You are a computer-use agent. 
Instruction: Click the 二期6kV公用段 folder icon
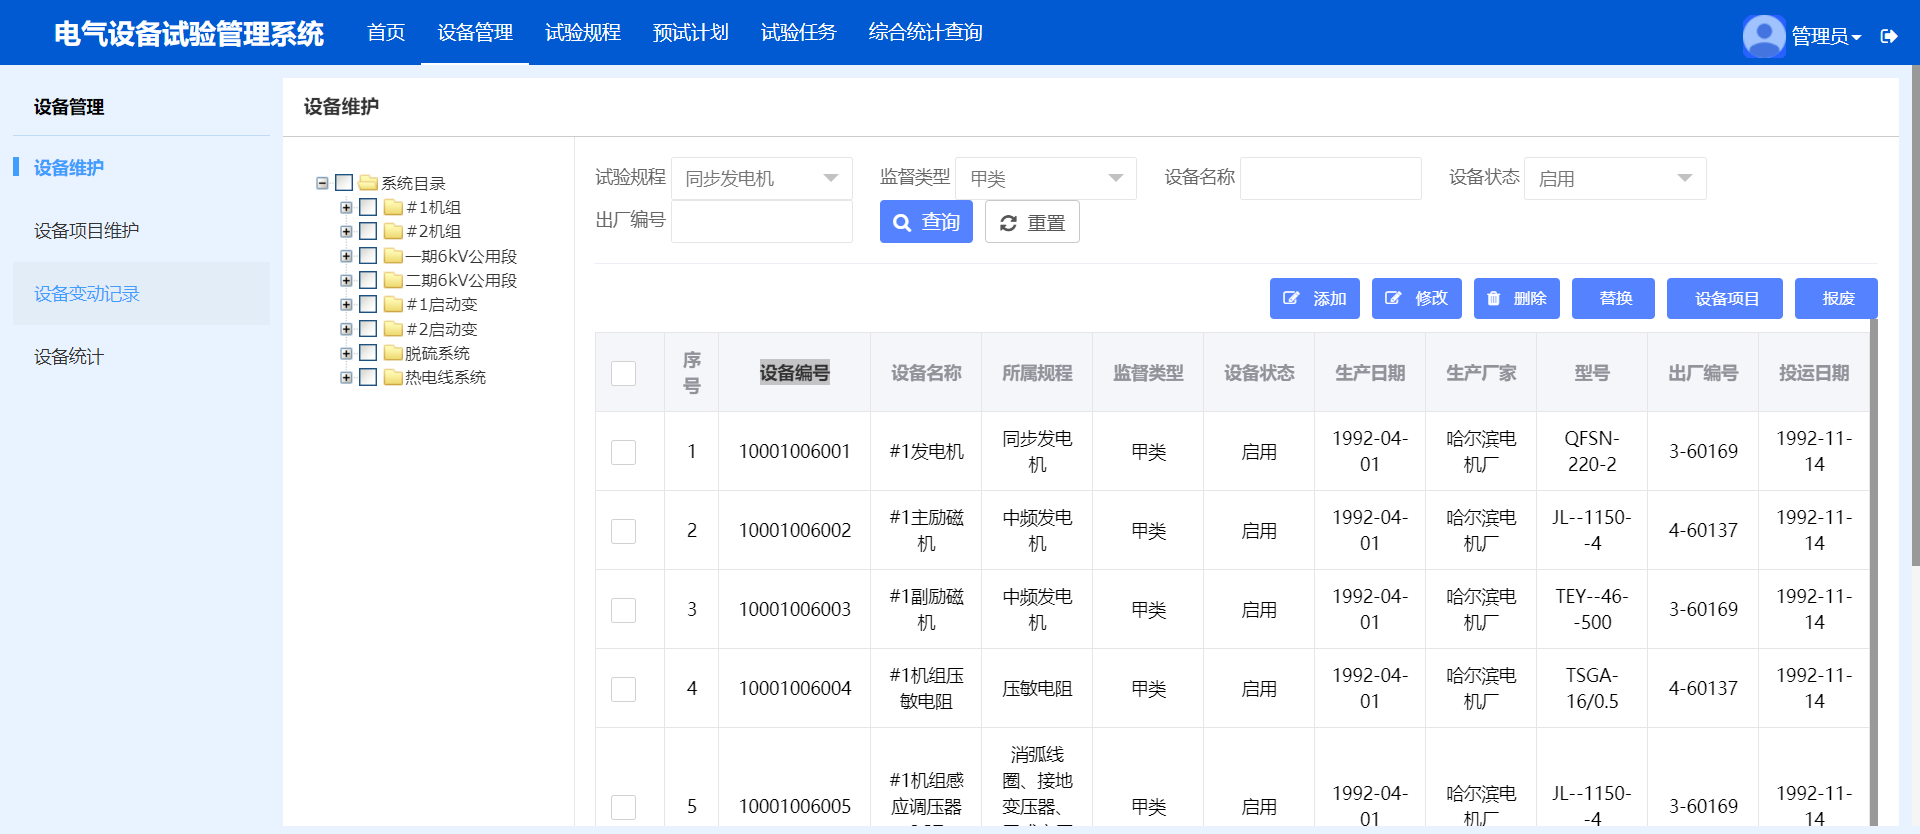(x=393, y=280)
